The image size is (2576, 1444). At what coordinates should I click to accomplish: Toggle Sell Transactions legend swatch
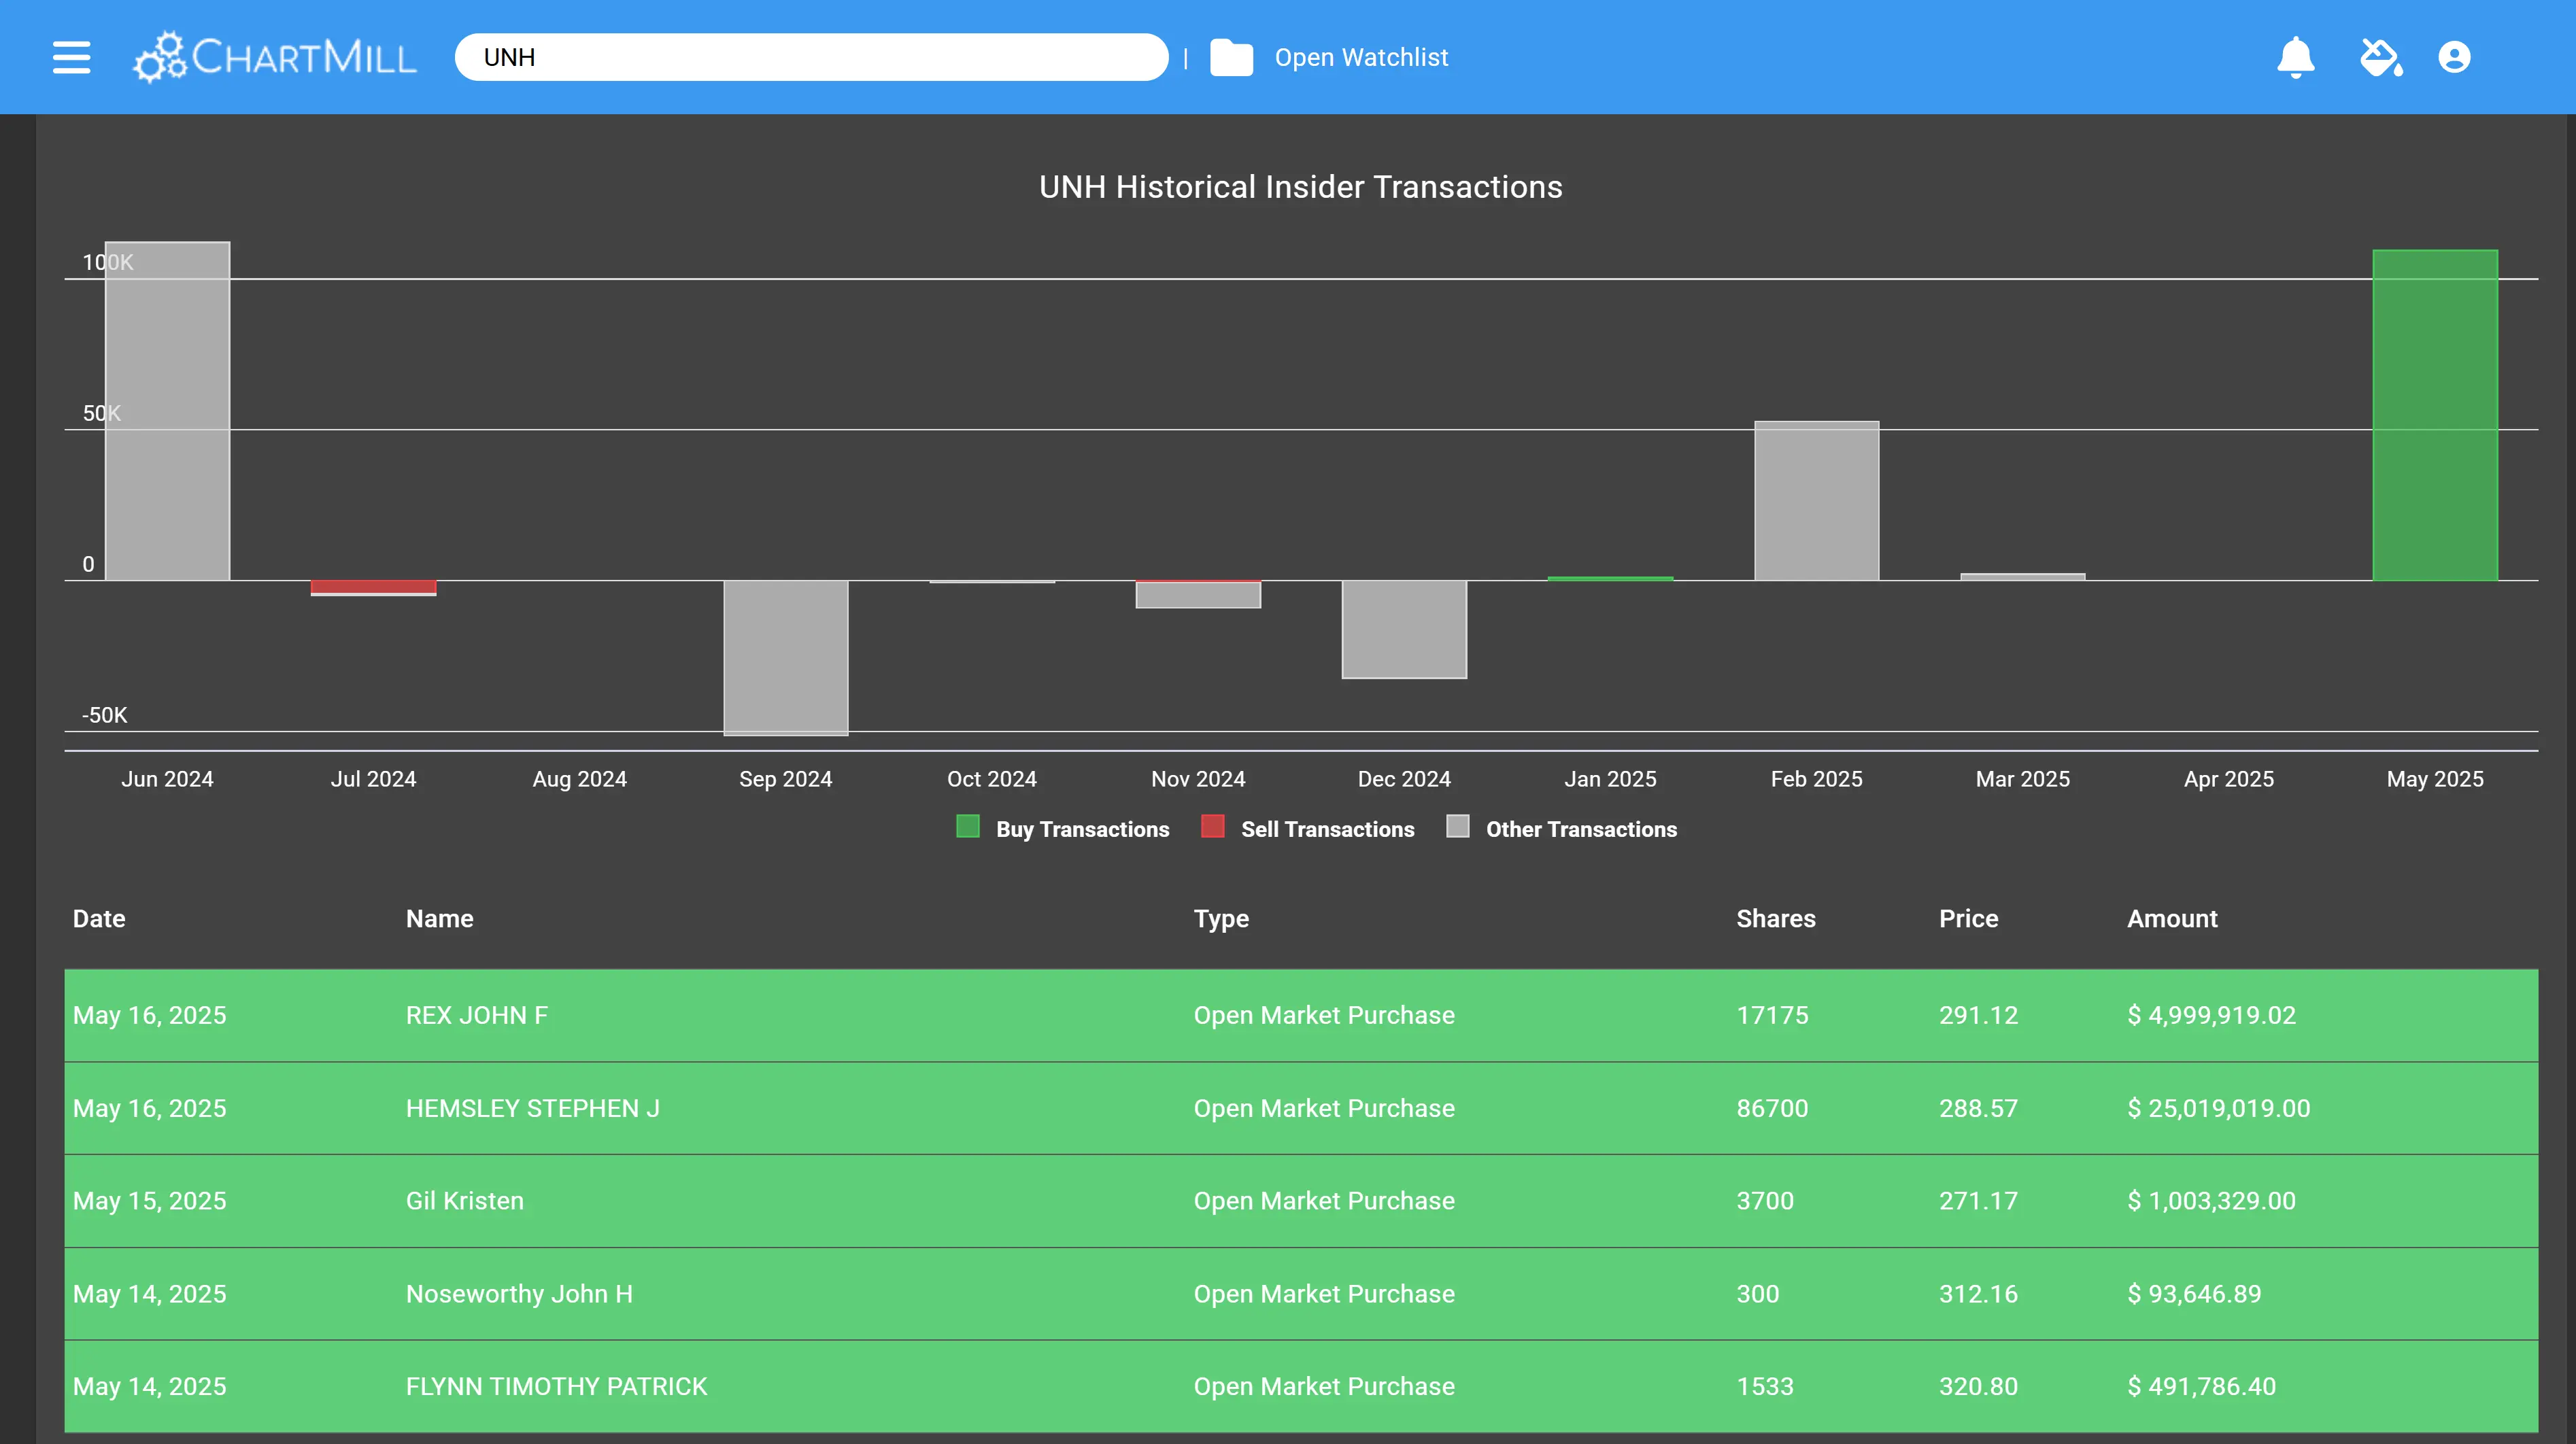point(1212,826)
